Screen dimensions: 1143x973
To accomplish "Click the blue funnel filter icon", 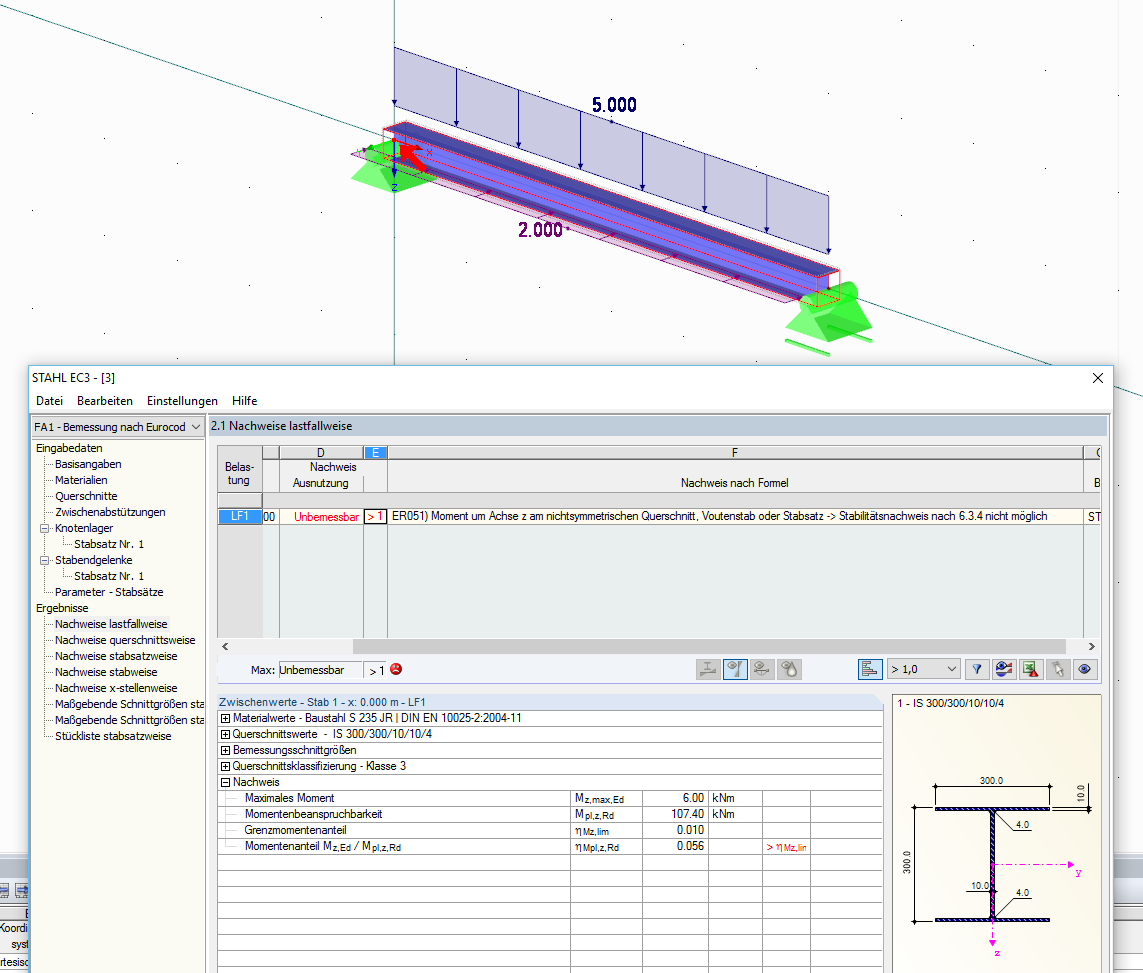I will (x=977, y=669).
